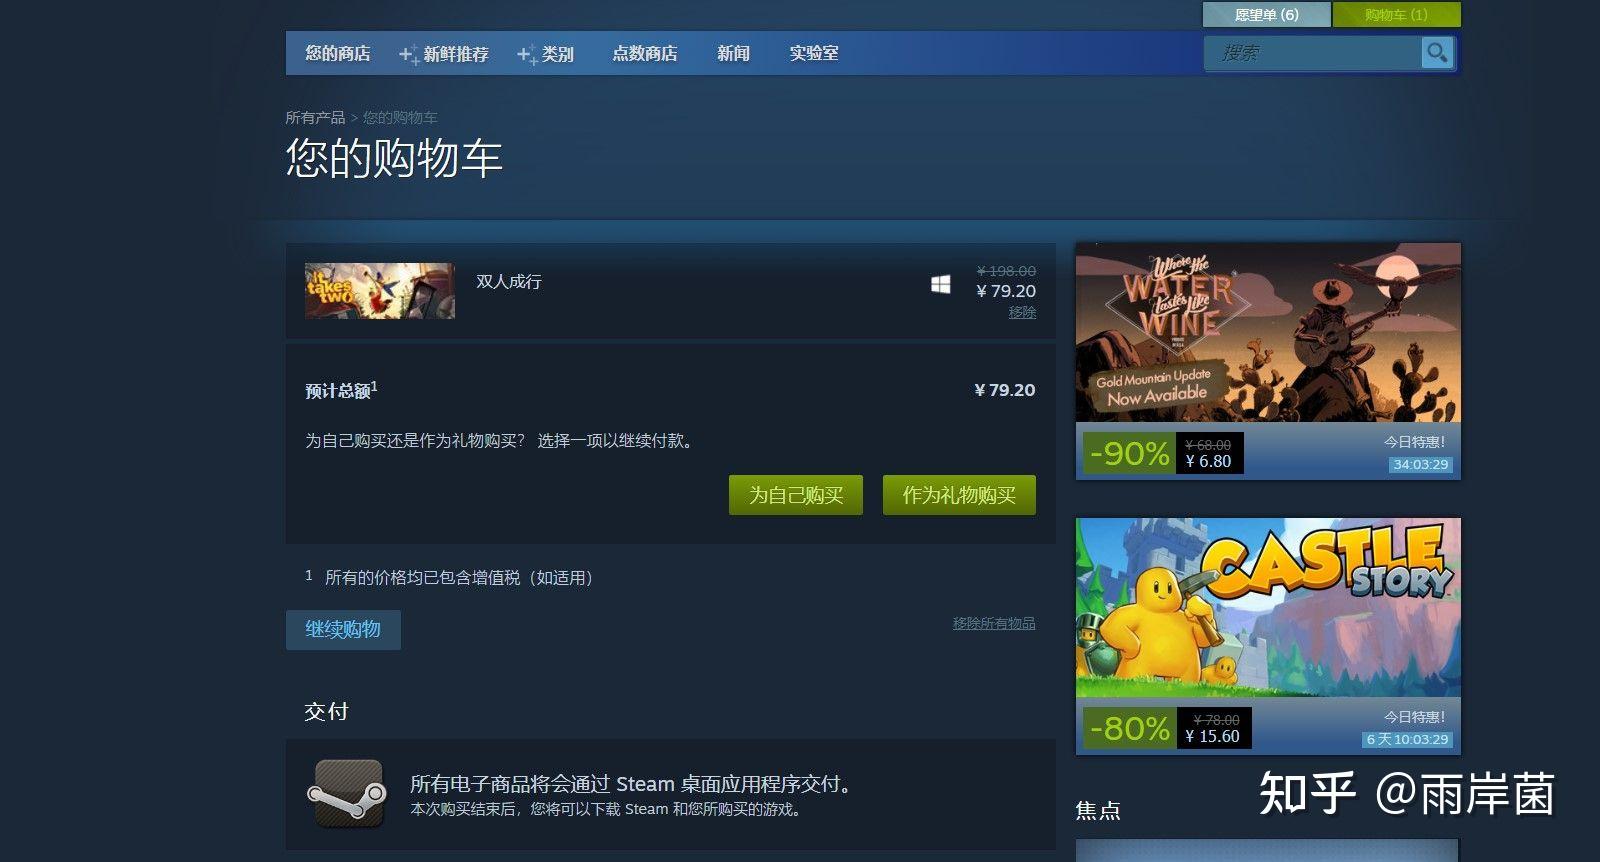Focus the 搜索 search input field

point(1312,53)
